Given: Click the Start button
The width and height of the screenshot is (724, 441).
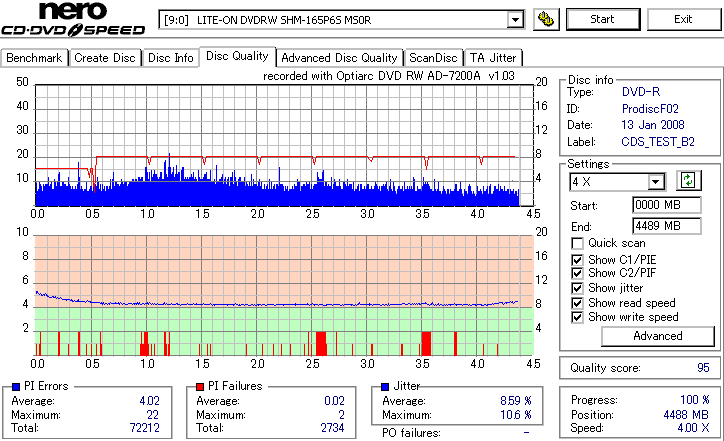Looking at the screenshot, I should (603, 19).
